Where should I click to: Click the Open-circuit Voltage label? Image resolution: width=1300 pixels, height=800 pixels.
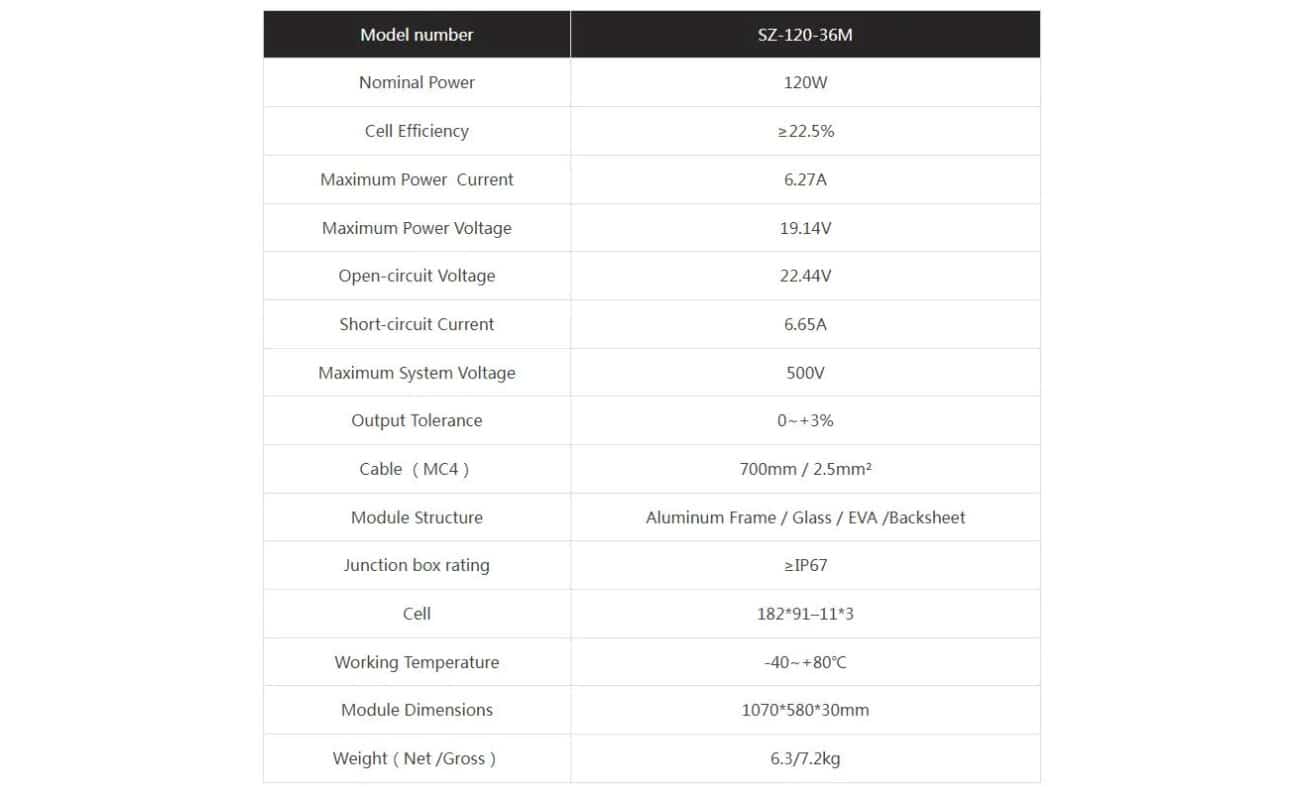417,276
